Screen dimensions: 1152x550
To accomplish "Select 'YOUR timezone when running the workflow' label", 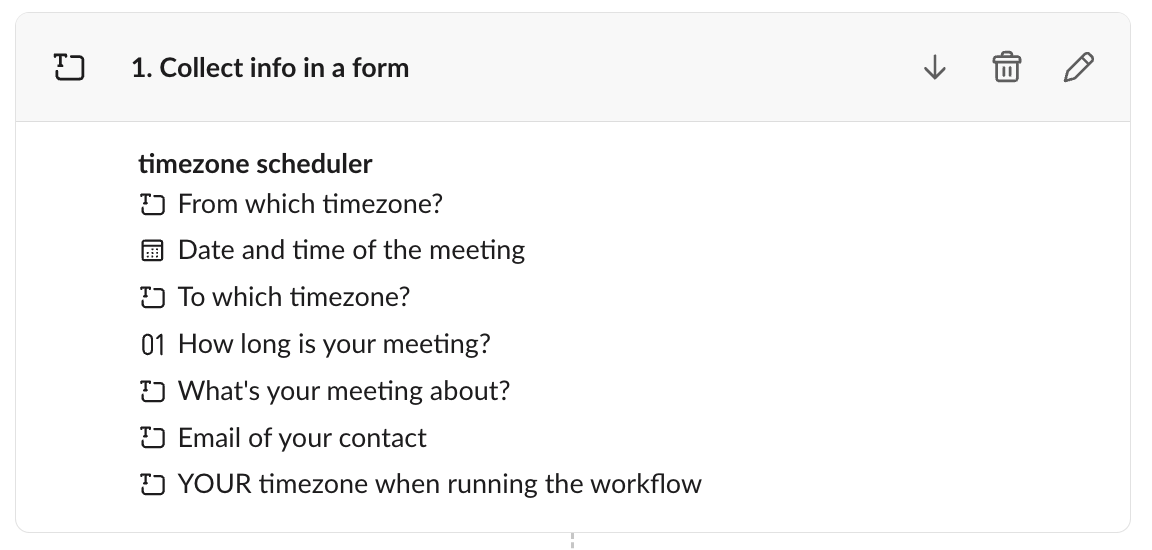I will pyautogui.click(x=440, y=485).
